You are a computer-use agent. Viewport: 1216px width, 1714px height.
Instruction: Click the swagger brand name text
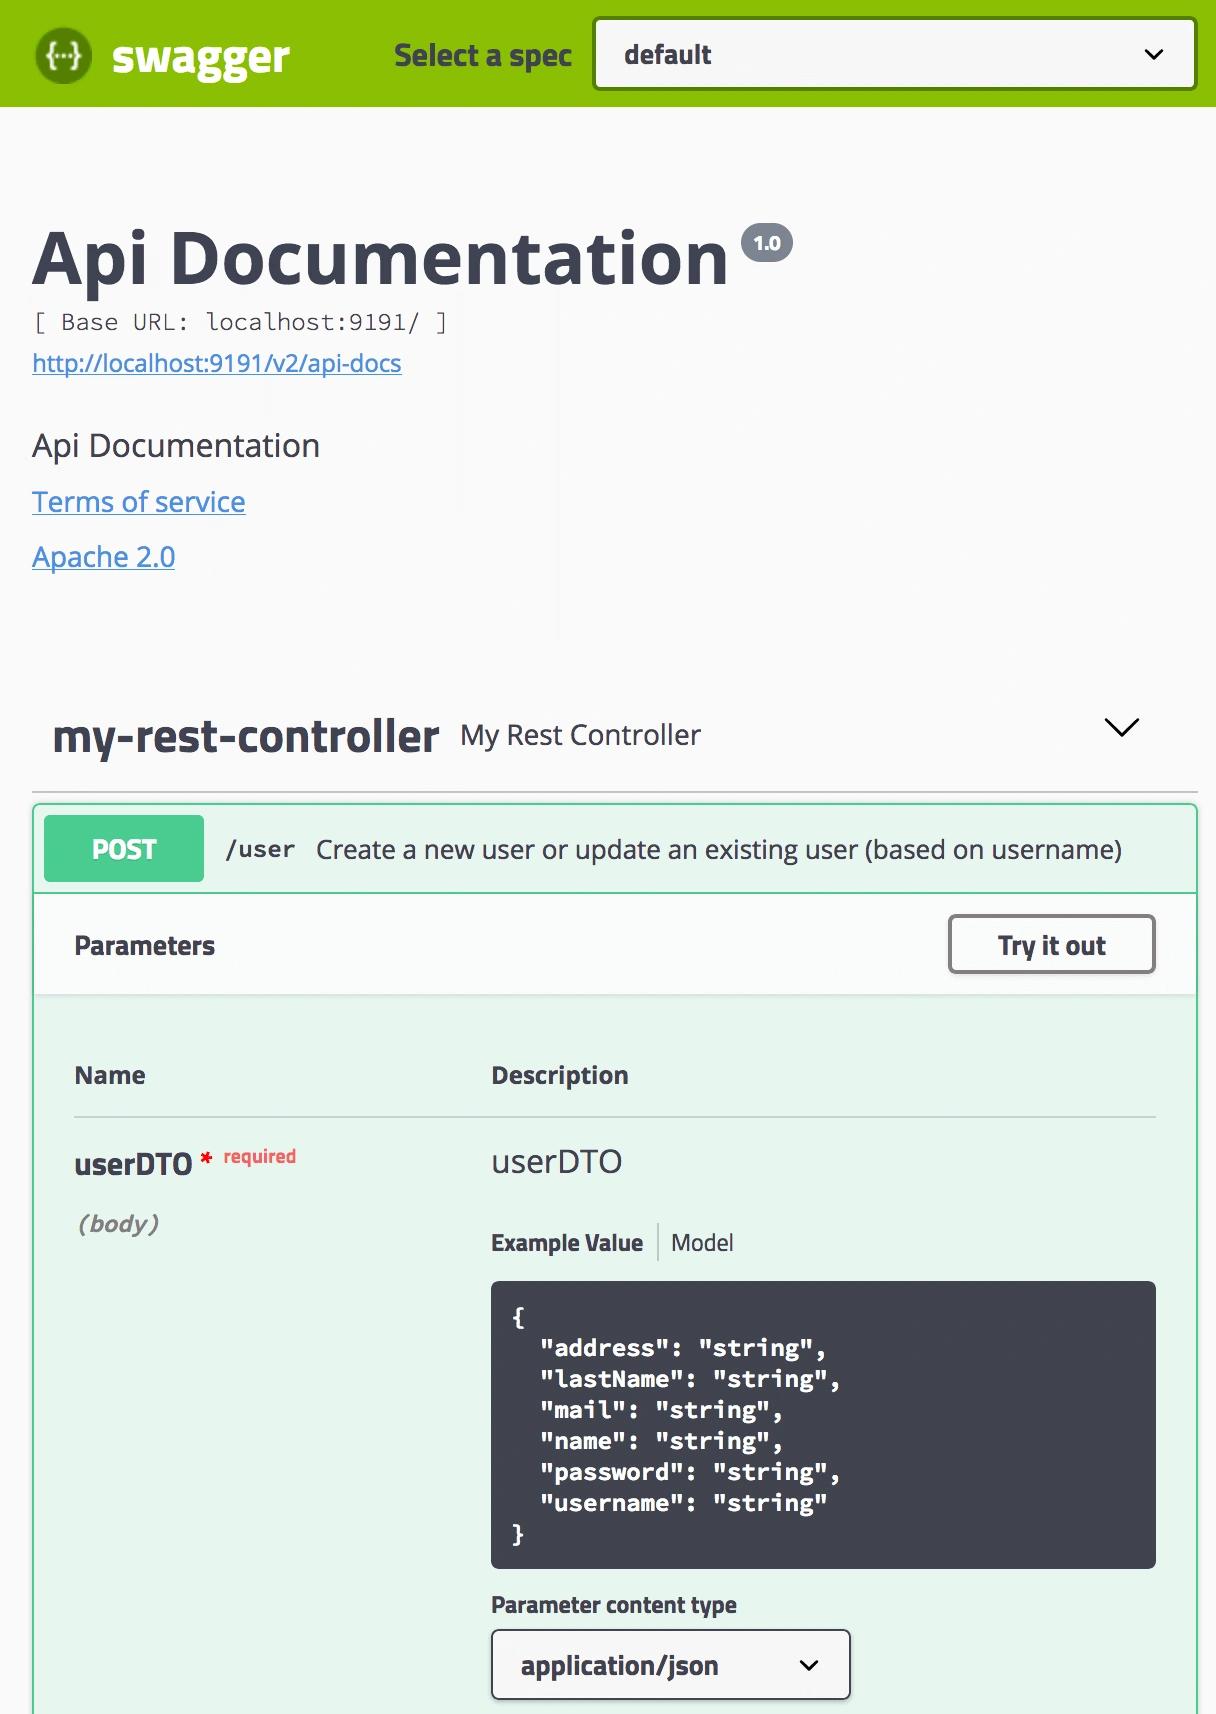click(200, 58)
